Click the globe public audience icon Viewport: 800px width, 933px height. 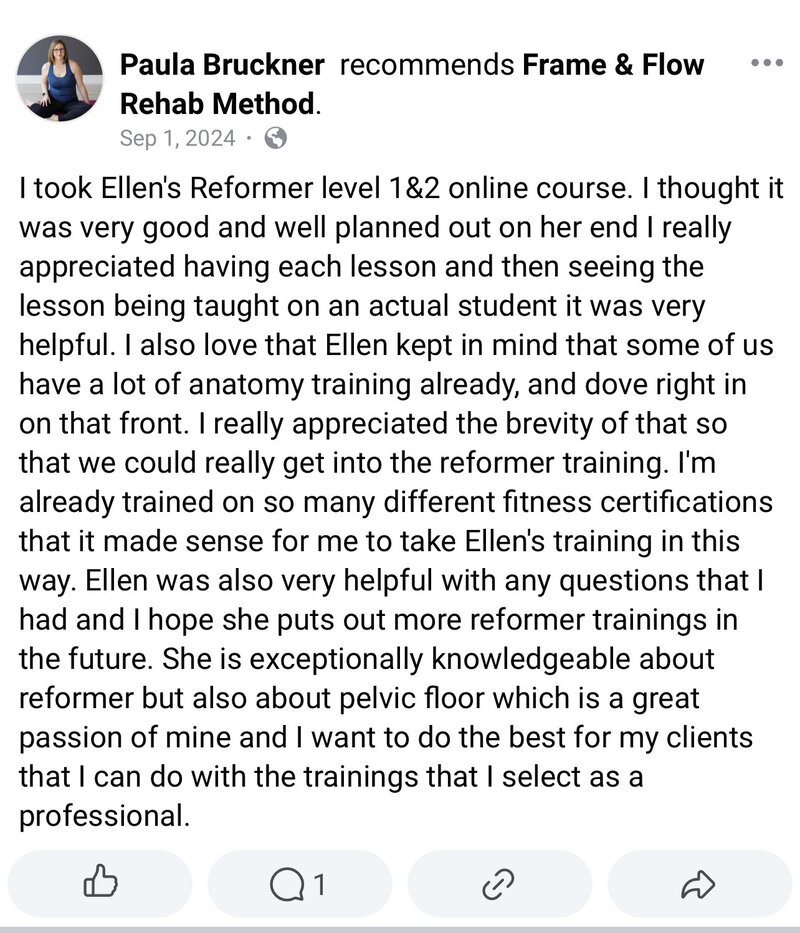click(276, 139)
